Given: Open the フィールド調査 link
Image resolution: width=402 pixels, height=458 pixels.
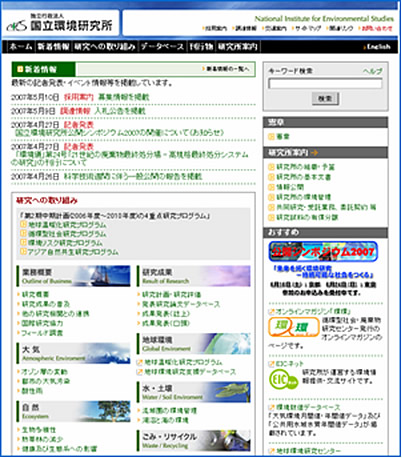Looking at the screenshot, I should click(42, 333).
